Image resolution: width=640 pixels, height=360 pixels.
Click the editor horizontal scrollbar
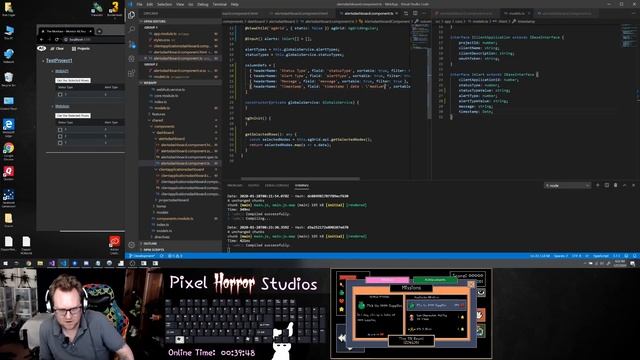(x=300, y=178)
